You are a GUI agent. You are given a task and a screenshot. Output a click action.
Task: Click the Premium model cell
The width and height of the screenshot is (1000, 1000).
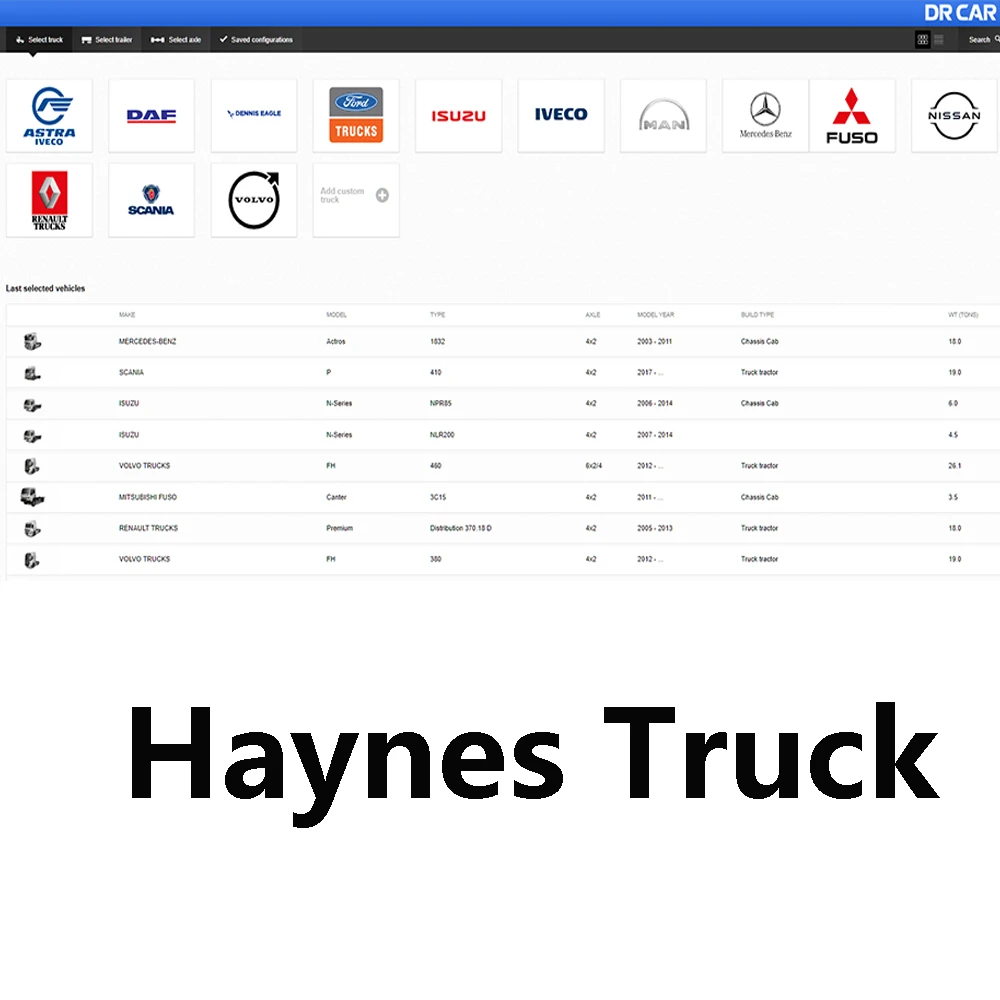tap(339, 528)
